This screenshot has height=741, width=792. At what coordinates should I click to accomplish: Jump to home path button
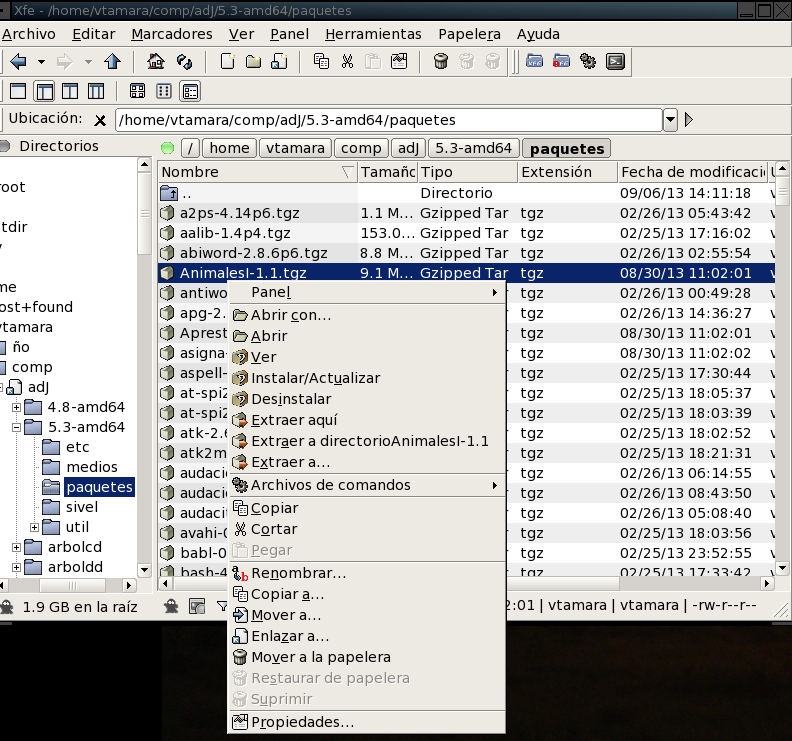pyautogui.click(x=229, y=149)
